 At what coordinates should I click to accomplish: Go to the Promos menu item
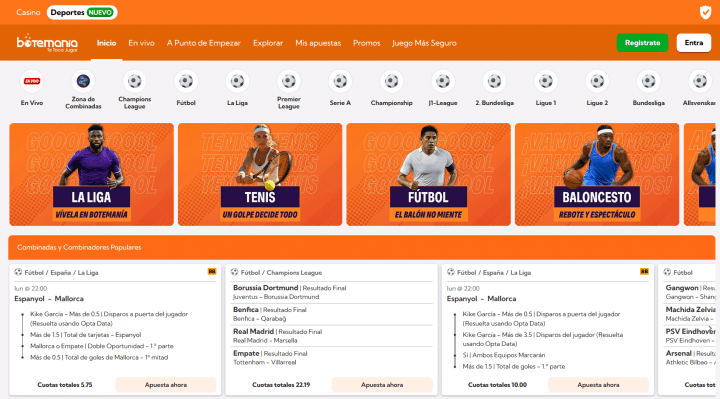(x=366, y=43)
